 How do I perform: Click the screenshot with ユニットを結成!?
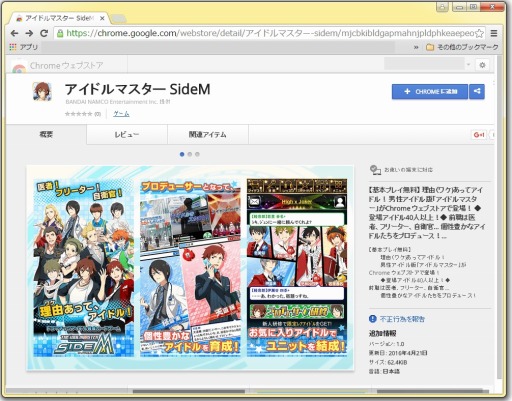click(297, 268)
